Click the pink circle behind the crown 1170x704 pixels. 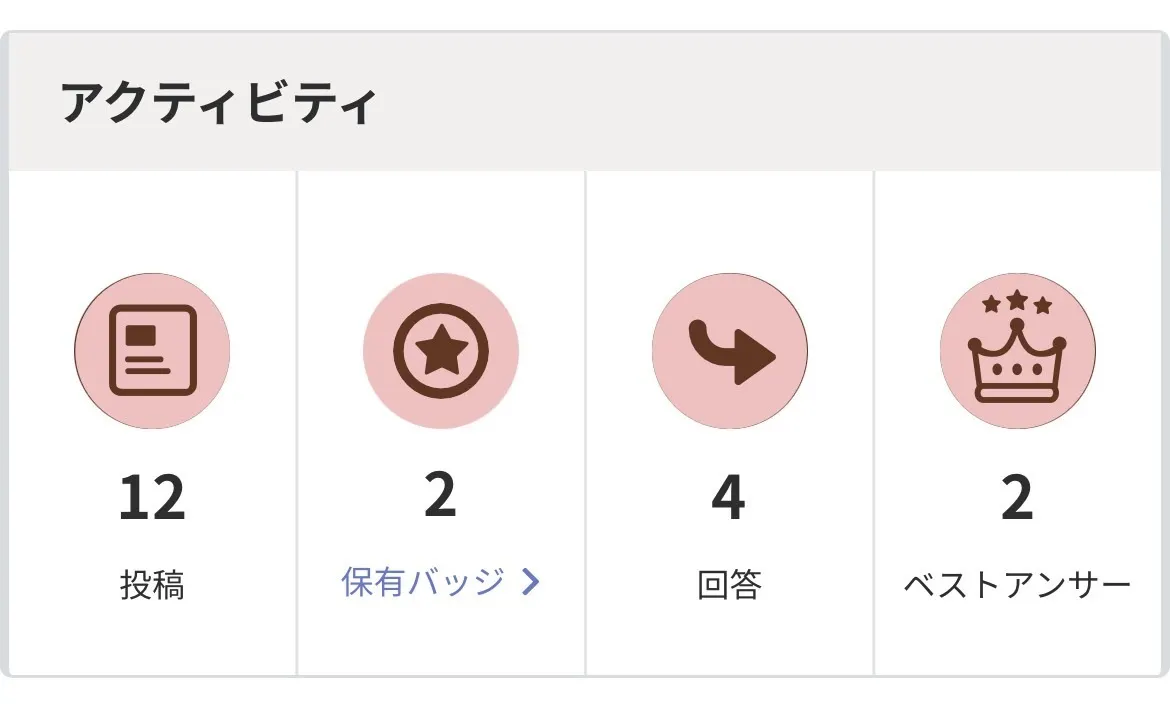point(1018,351)
